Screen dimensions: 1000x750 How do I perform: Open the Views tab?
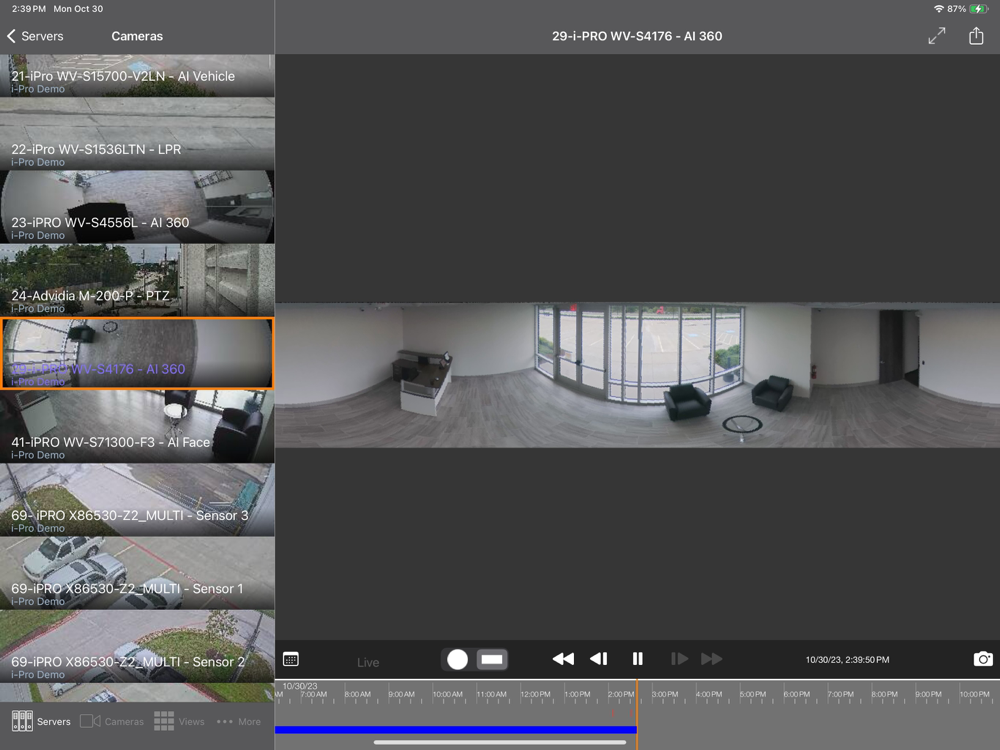(x=179, y=721)
